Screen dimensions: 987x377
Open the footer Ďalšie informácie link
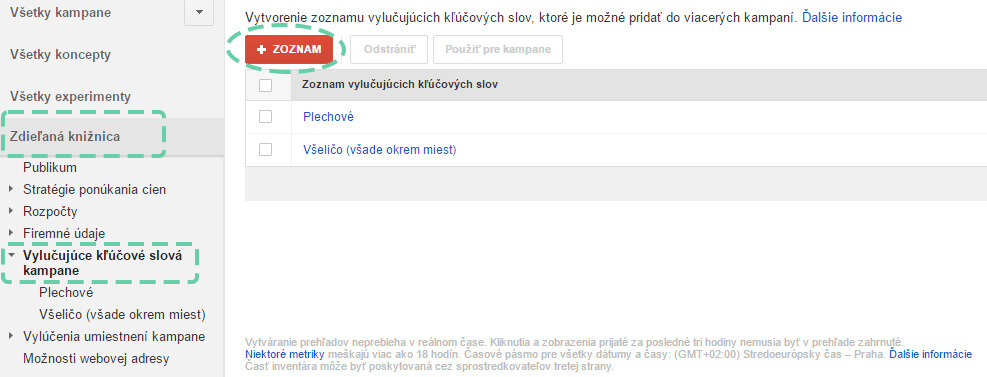pos(930,354)
